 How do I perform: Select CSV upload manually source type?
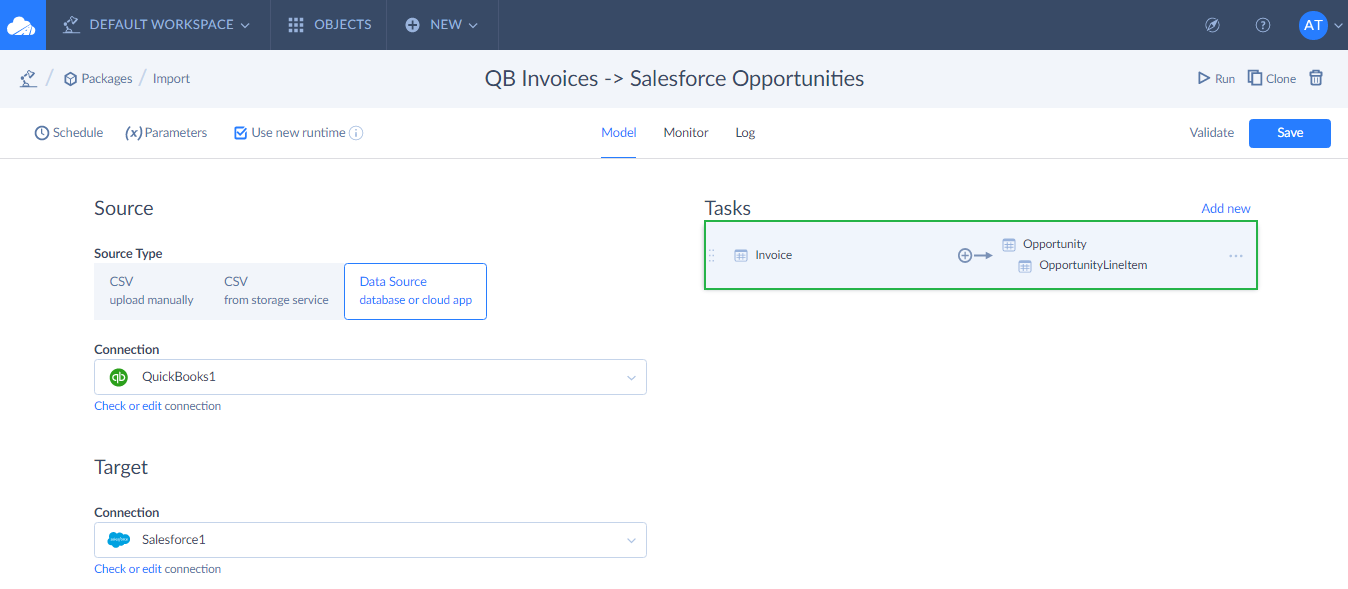(x=151, y=291)
